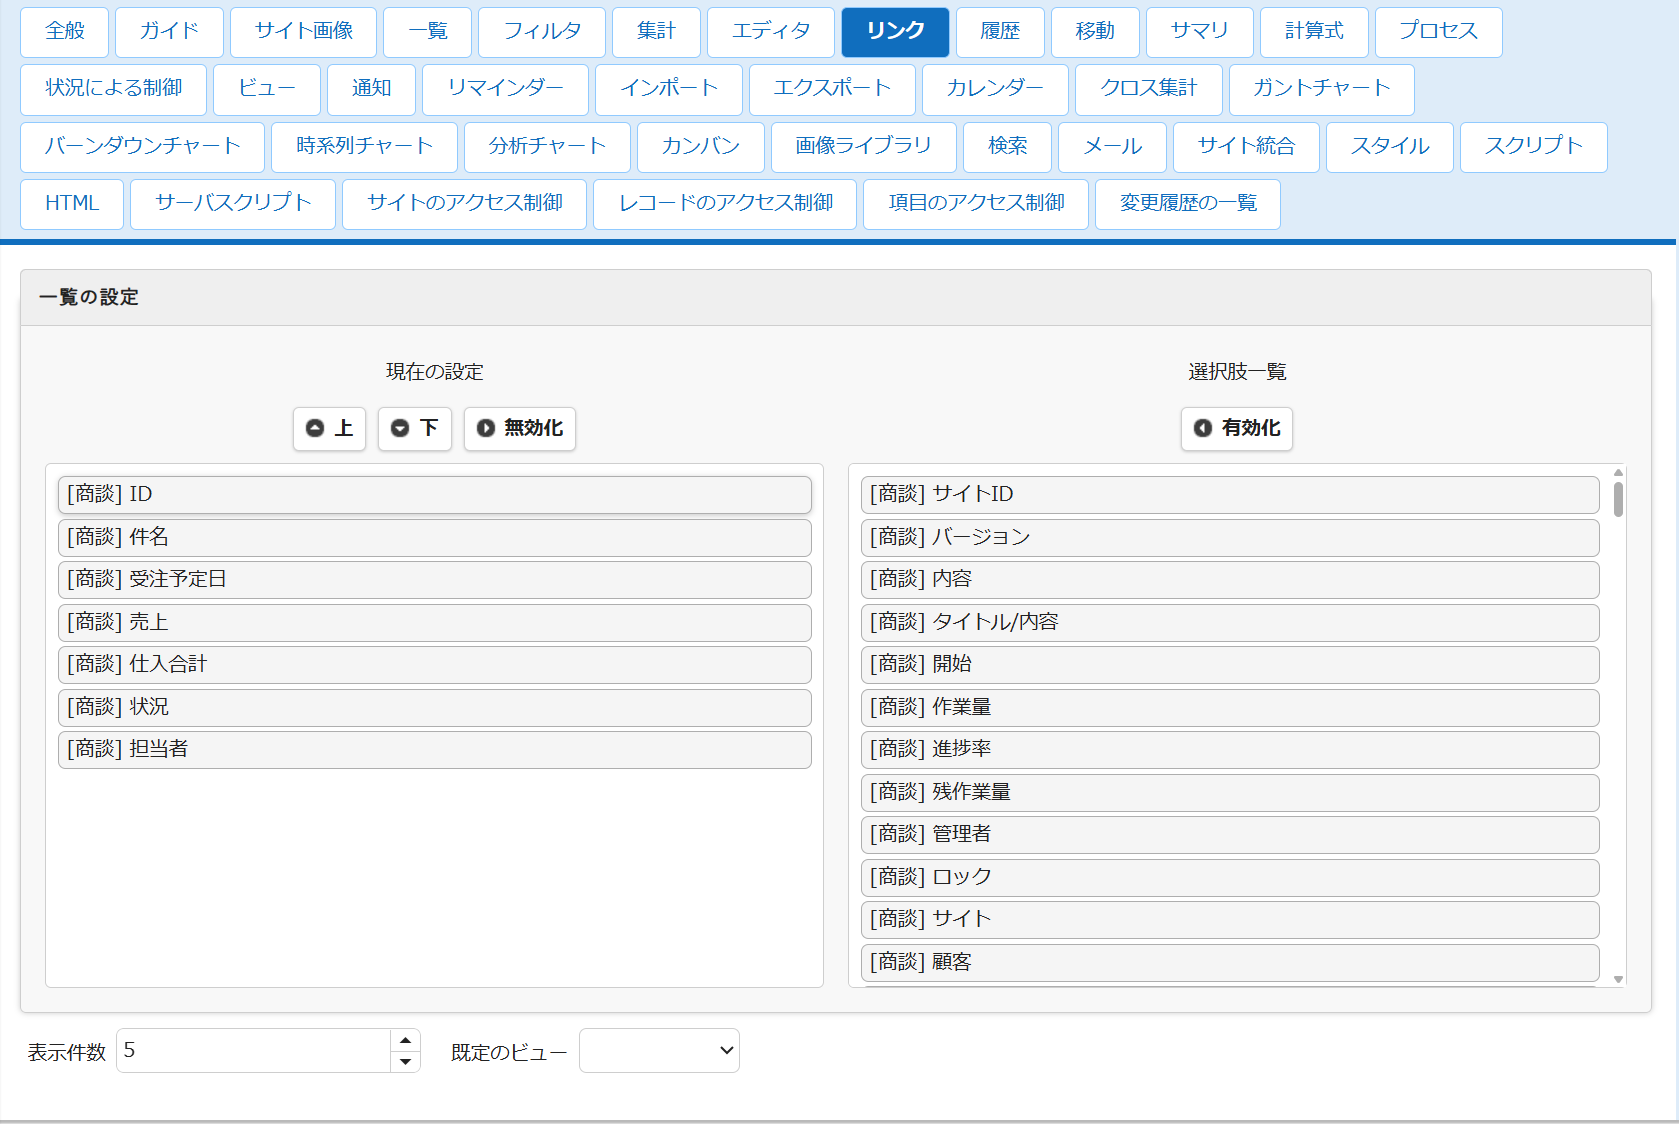1679x1124 pixels.
Task: Open the 時系列チャート tab
Action: (x=364, y=147)
